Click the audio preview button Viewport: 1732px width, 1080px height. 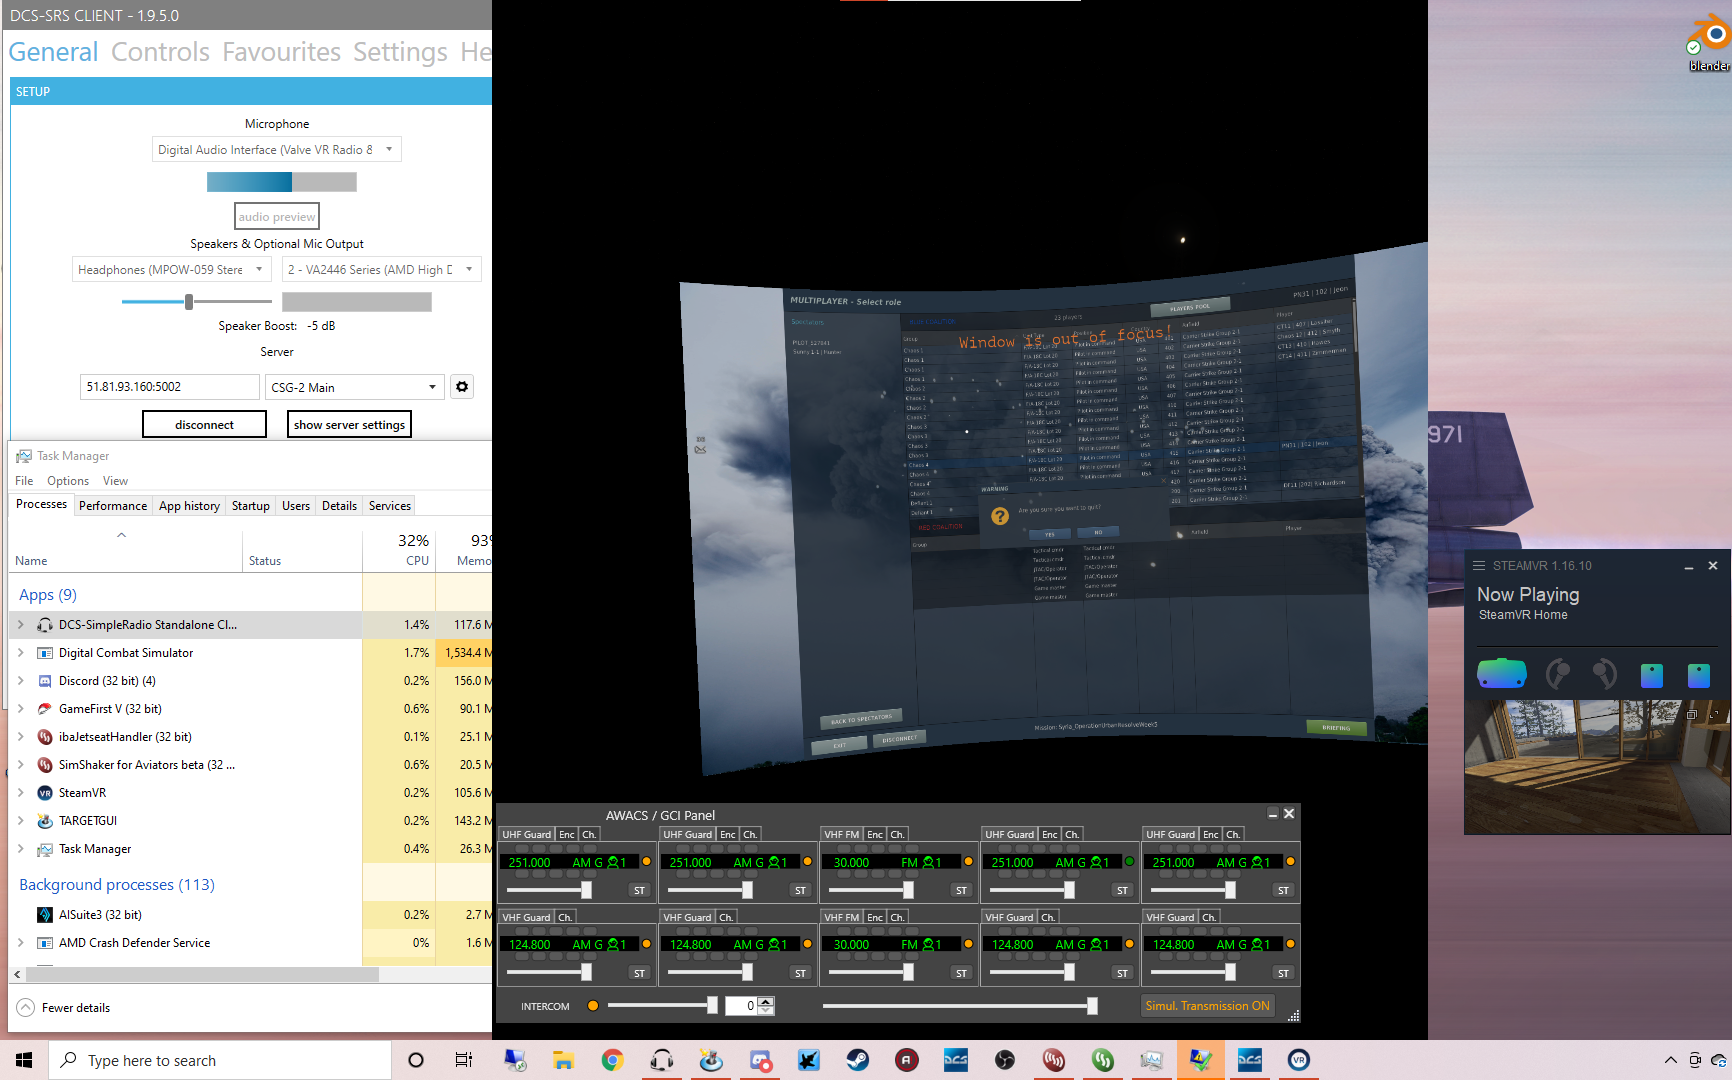click(x=277, y=217)
